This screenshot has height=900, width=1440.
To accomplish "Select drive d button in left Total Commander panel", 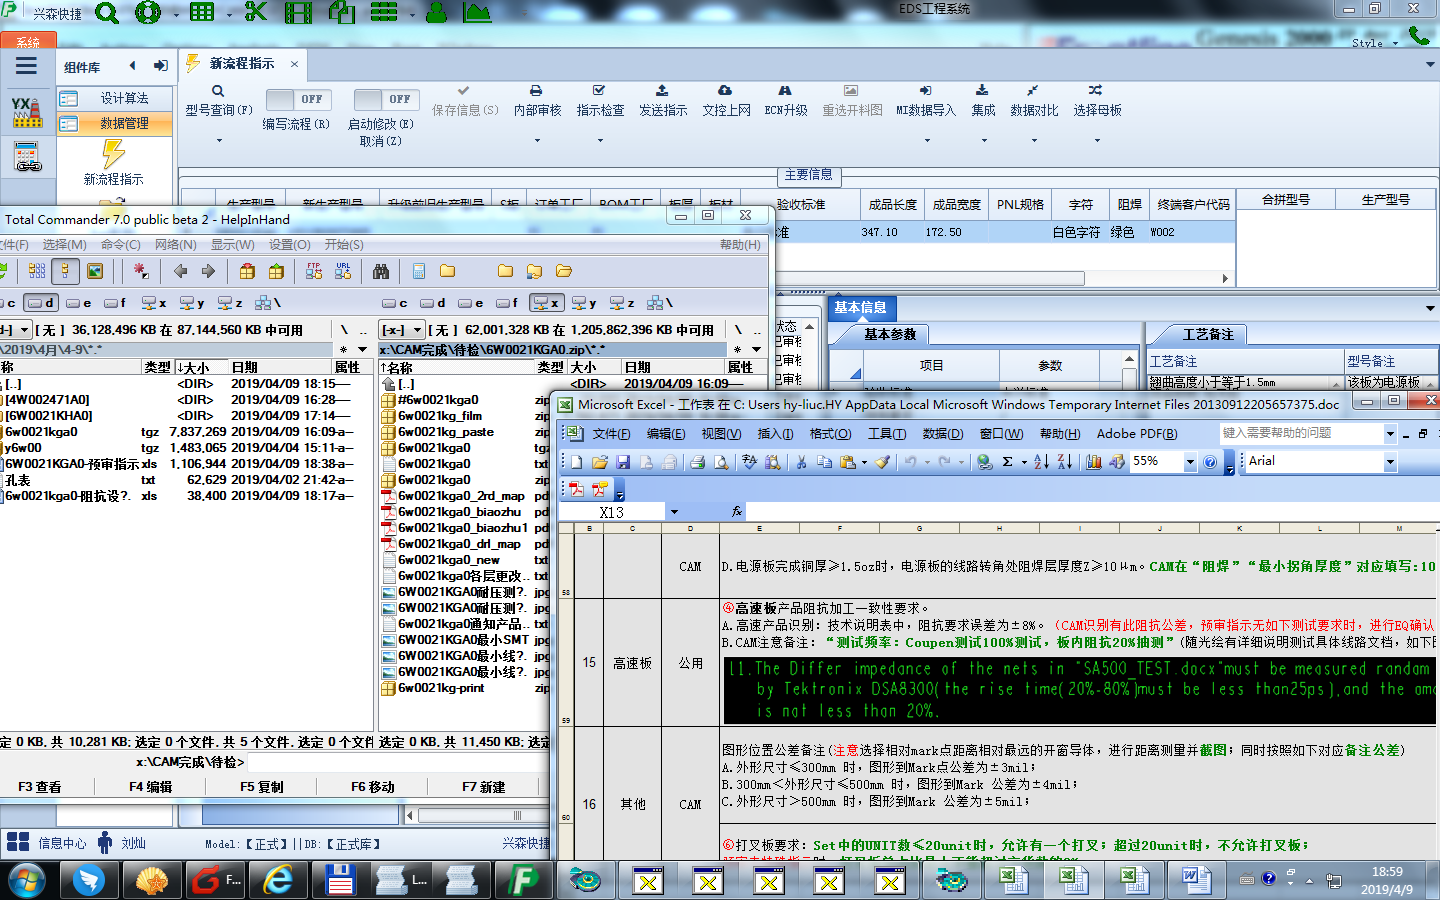I will pos(41,302).
